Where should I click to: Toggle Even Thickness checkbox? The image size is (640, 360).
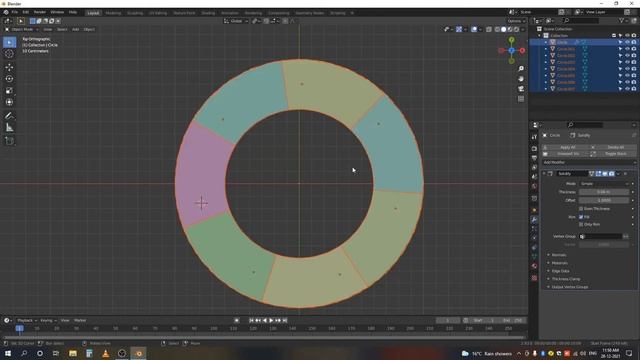pyautogui.click(x=581, y=209)
